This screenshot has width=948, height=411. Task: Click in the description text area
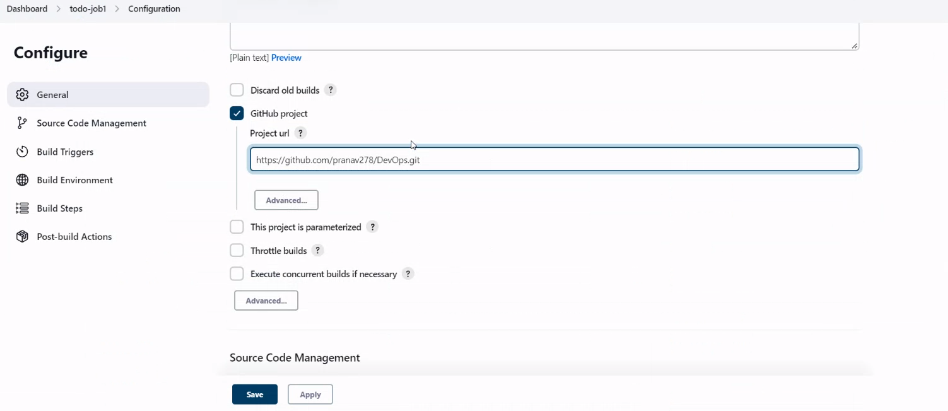tap(544, 36)
